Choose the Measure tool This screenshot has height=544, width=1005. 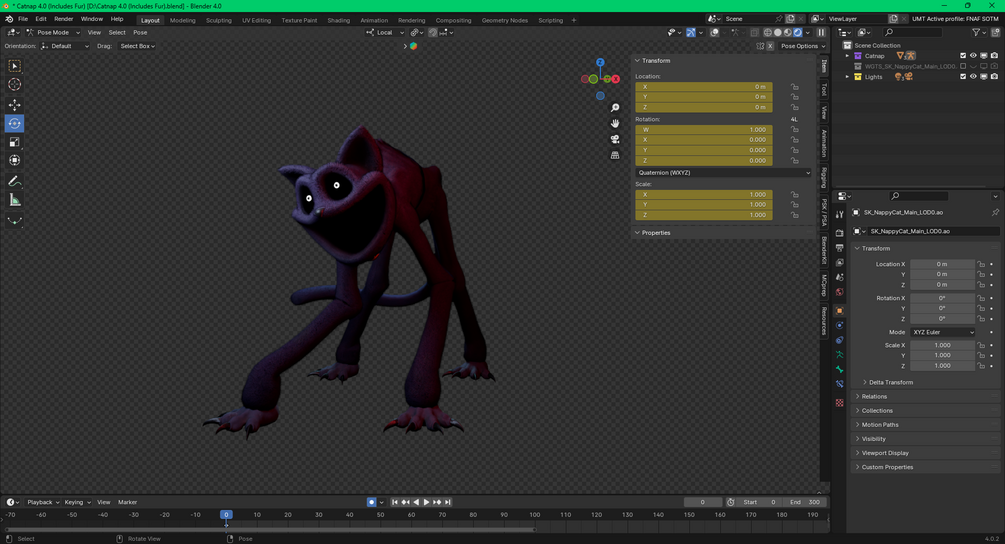click(14, 200)
